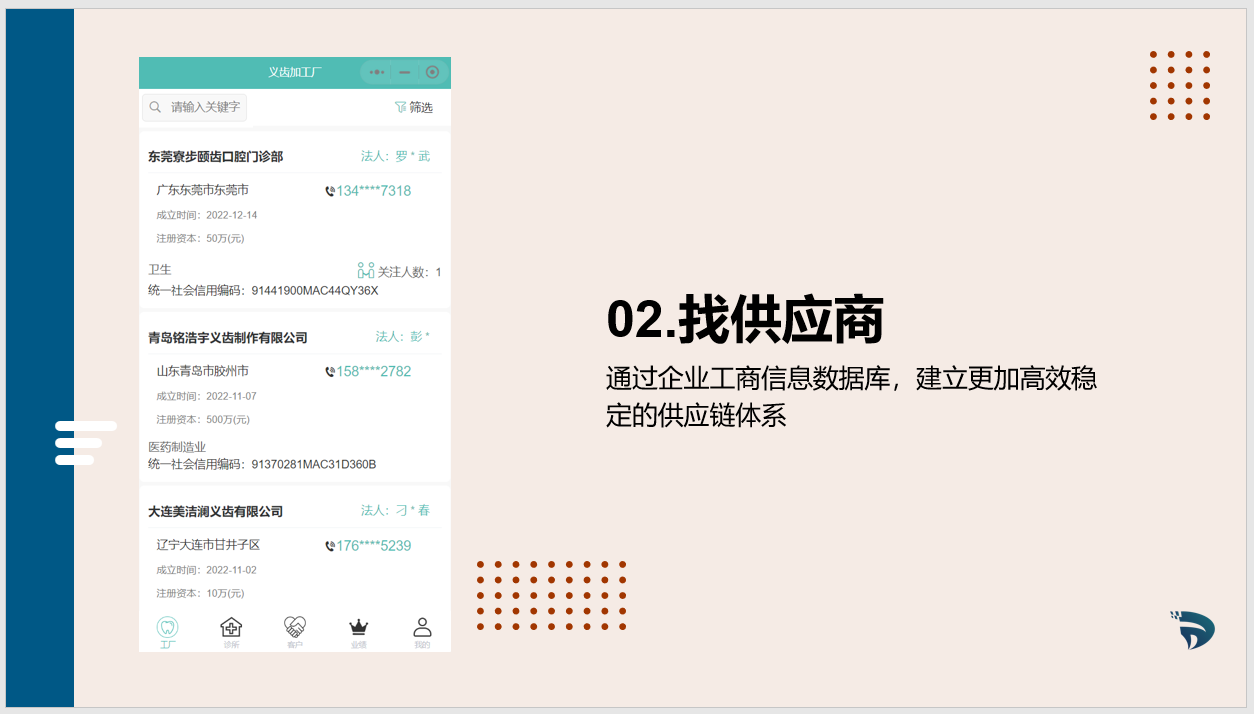The image size is (1254, 714).
Task: Click credit code 91370281MAC31D360B
Action: pyautogui.click(x=314, y=465)
